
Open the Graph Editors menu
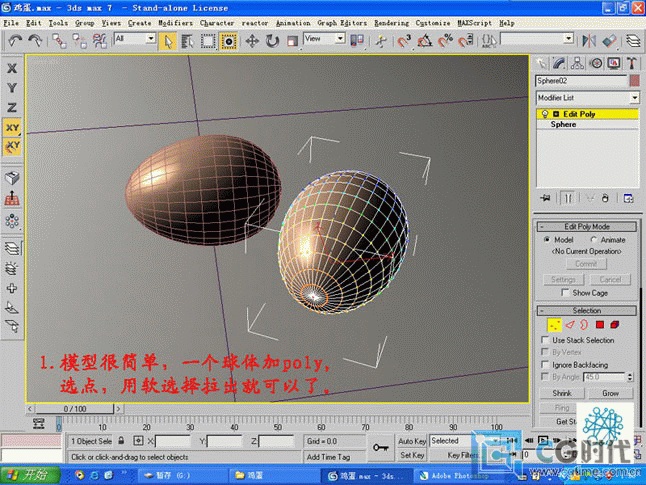pyautogui.click(x=342, y=23)
